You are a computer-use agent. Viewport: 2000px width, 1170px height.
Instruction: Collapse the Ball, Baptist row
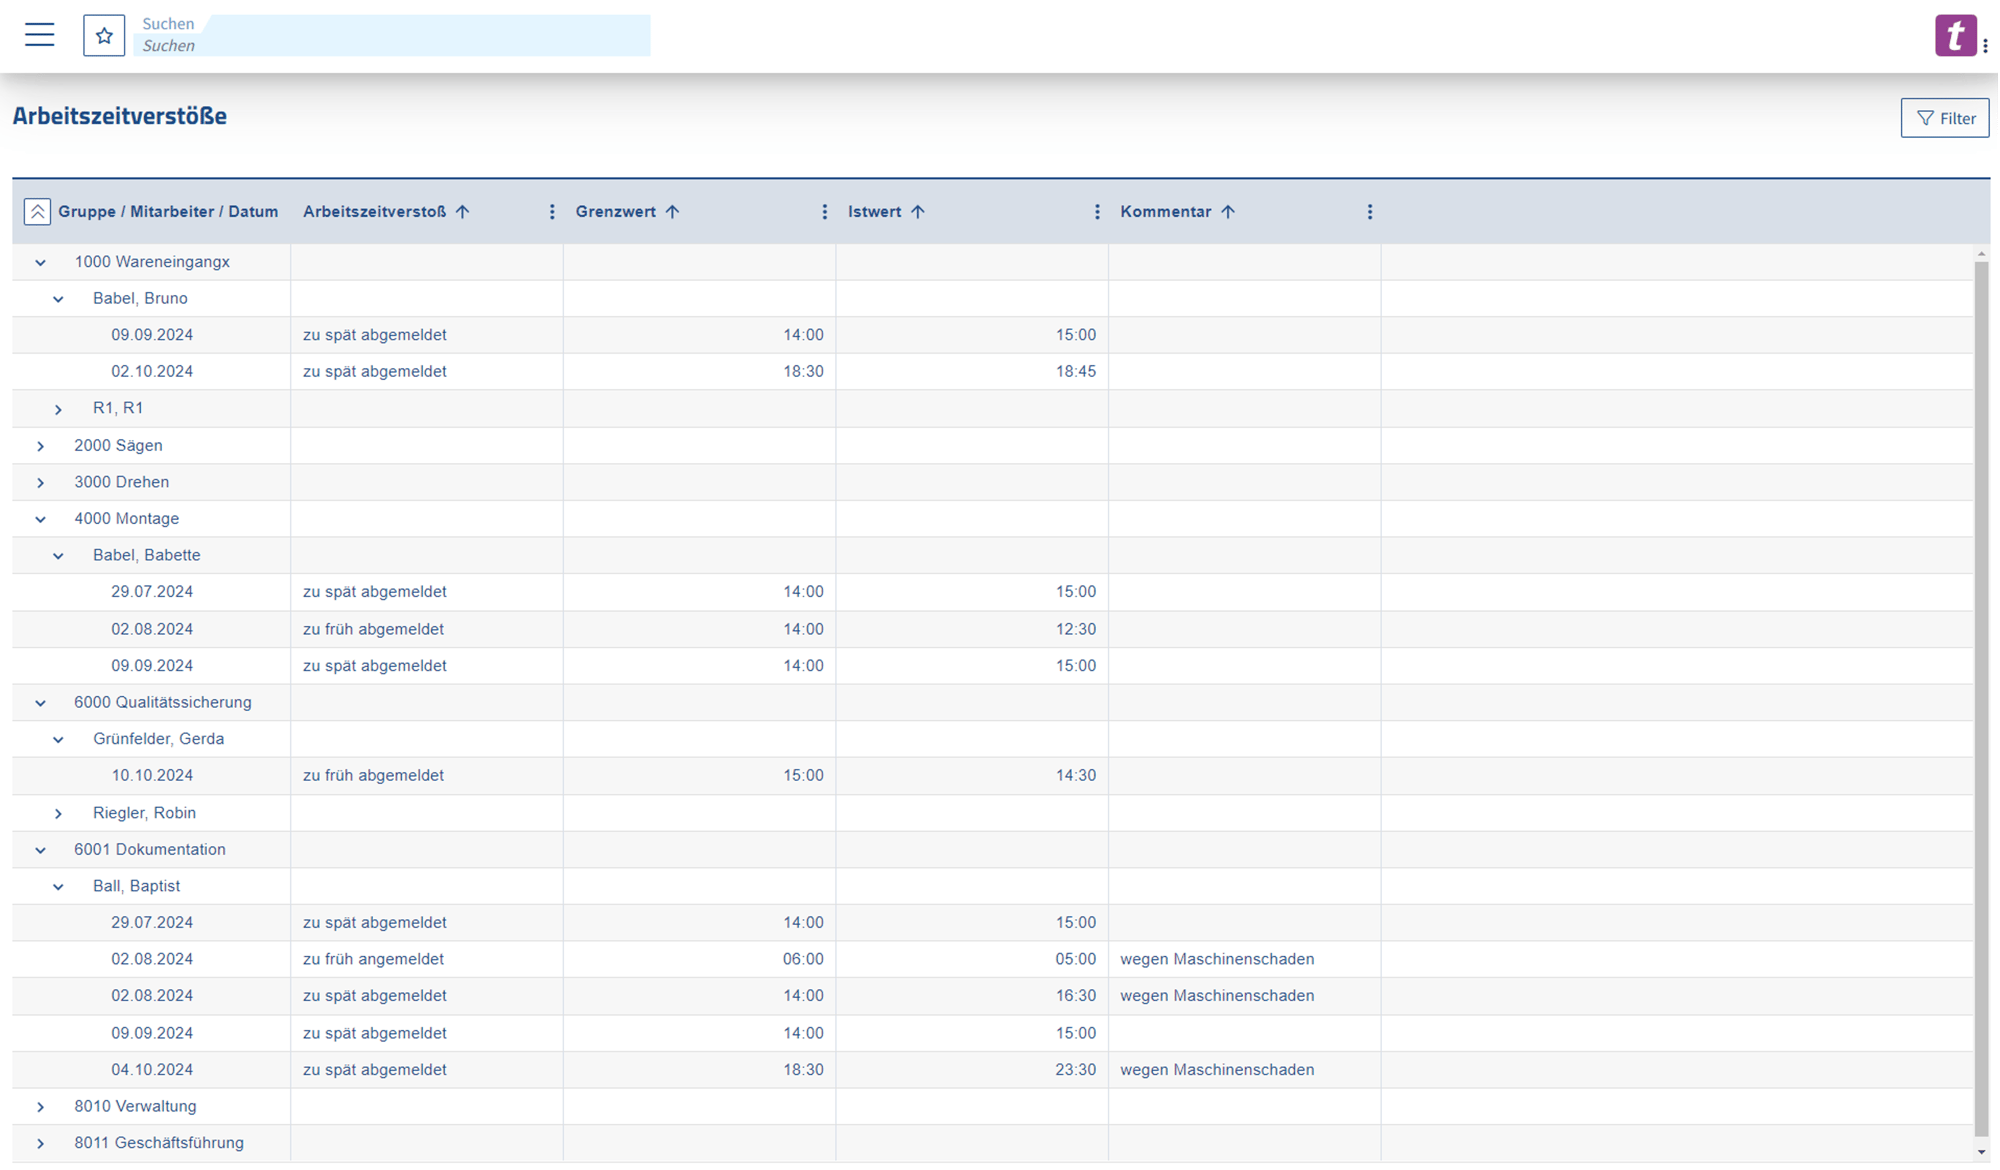(58, 885)
